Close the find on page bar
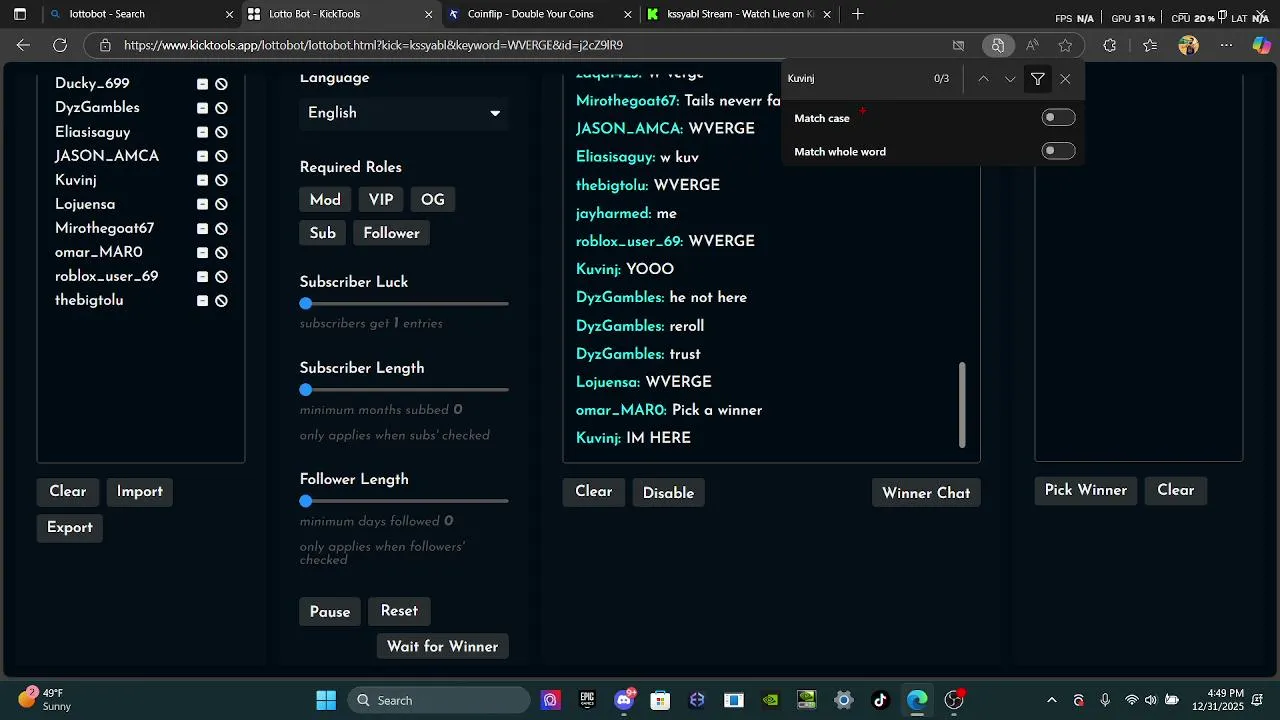The image size is (1280, 720). click(1065, 79)
